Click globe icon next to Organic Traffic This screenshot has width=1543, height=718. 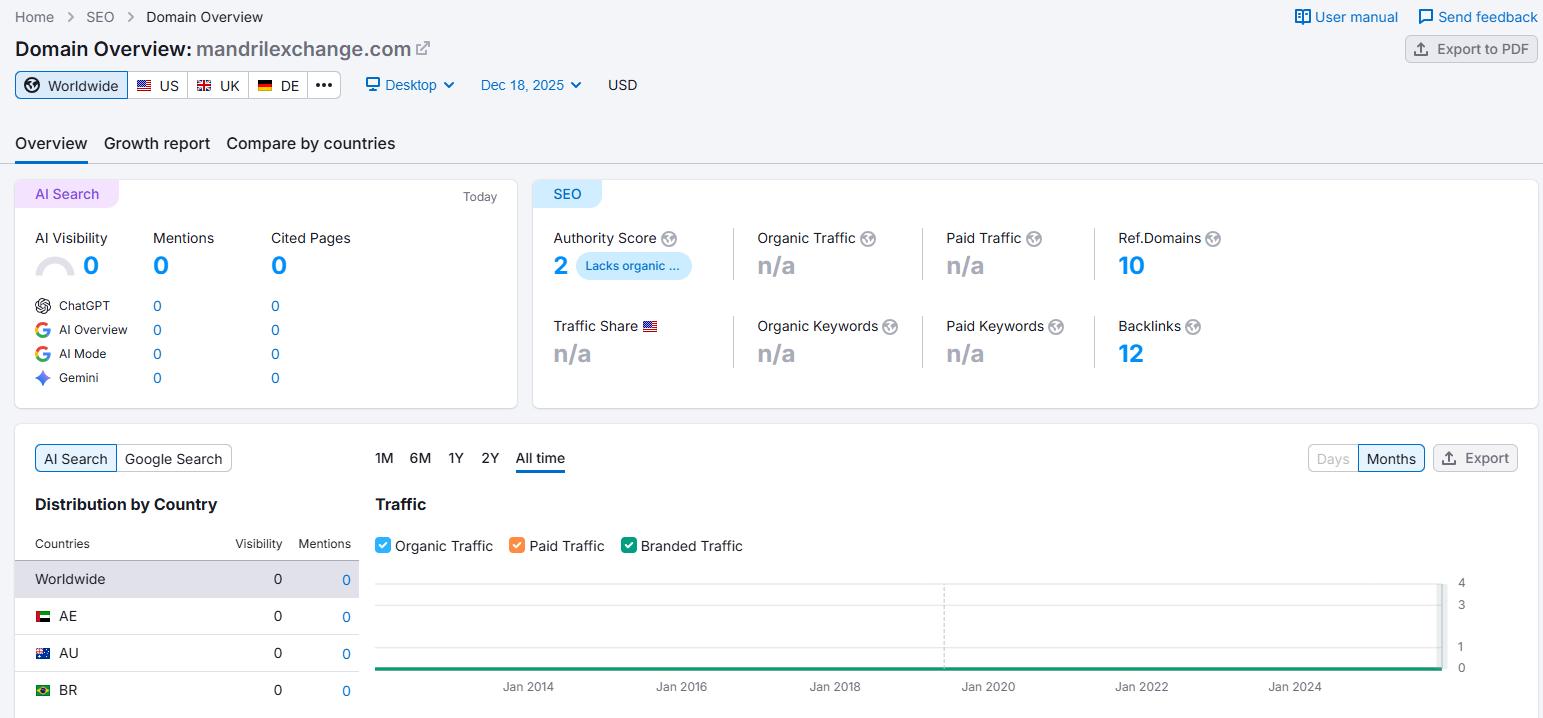tap(868, 239)
